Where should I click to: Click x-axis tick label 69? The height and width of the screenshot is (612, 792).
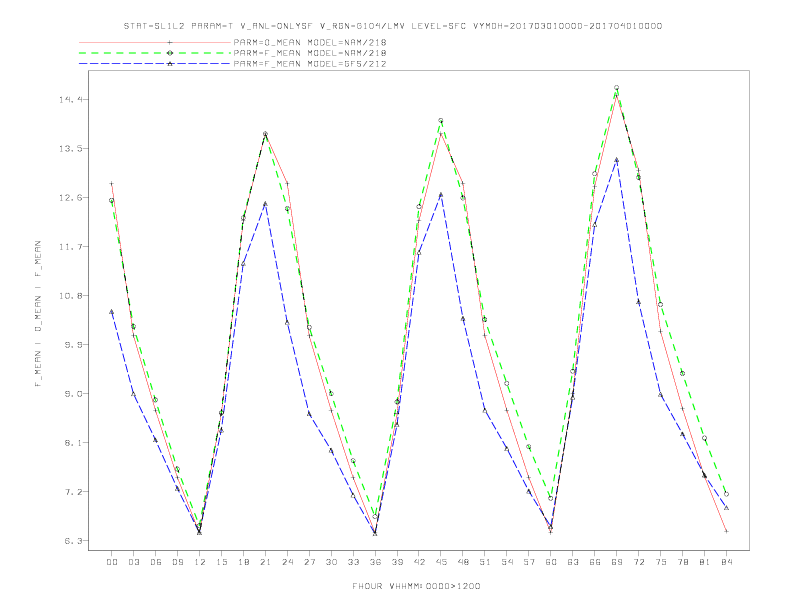pyautogui.click(x=617, y=562)
